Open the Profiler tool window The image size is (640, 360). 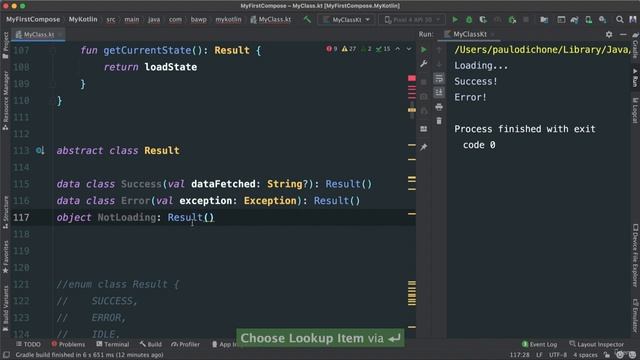186,344
